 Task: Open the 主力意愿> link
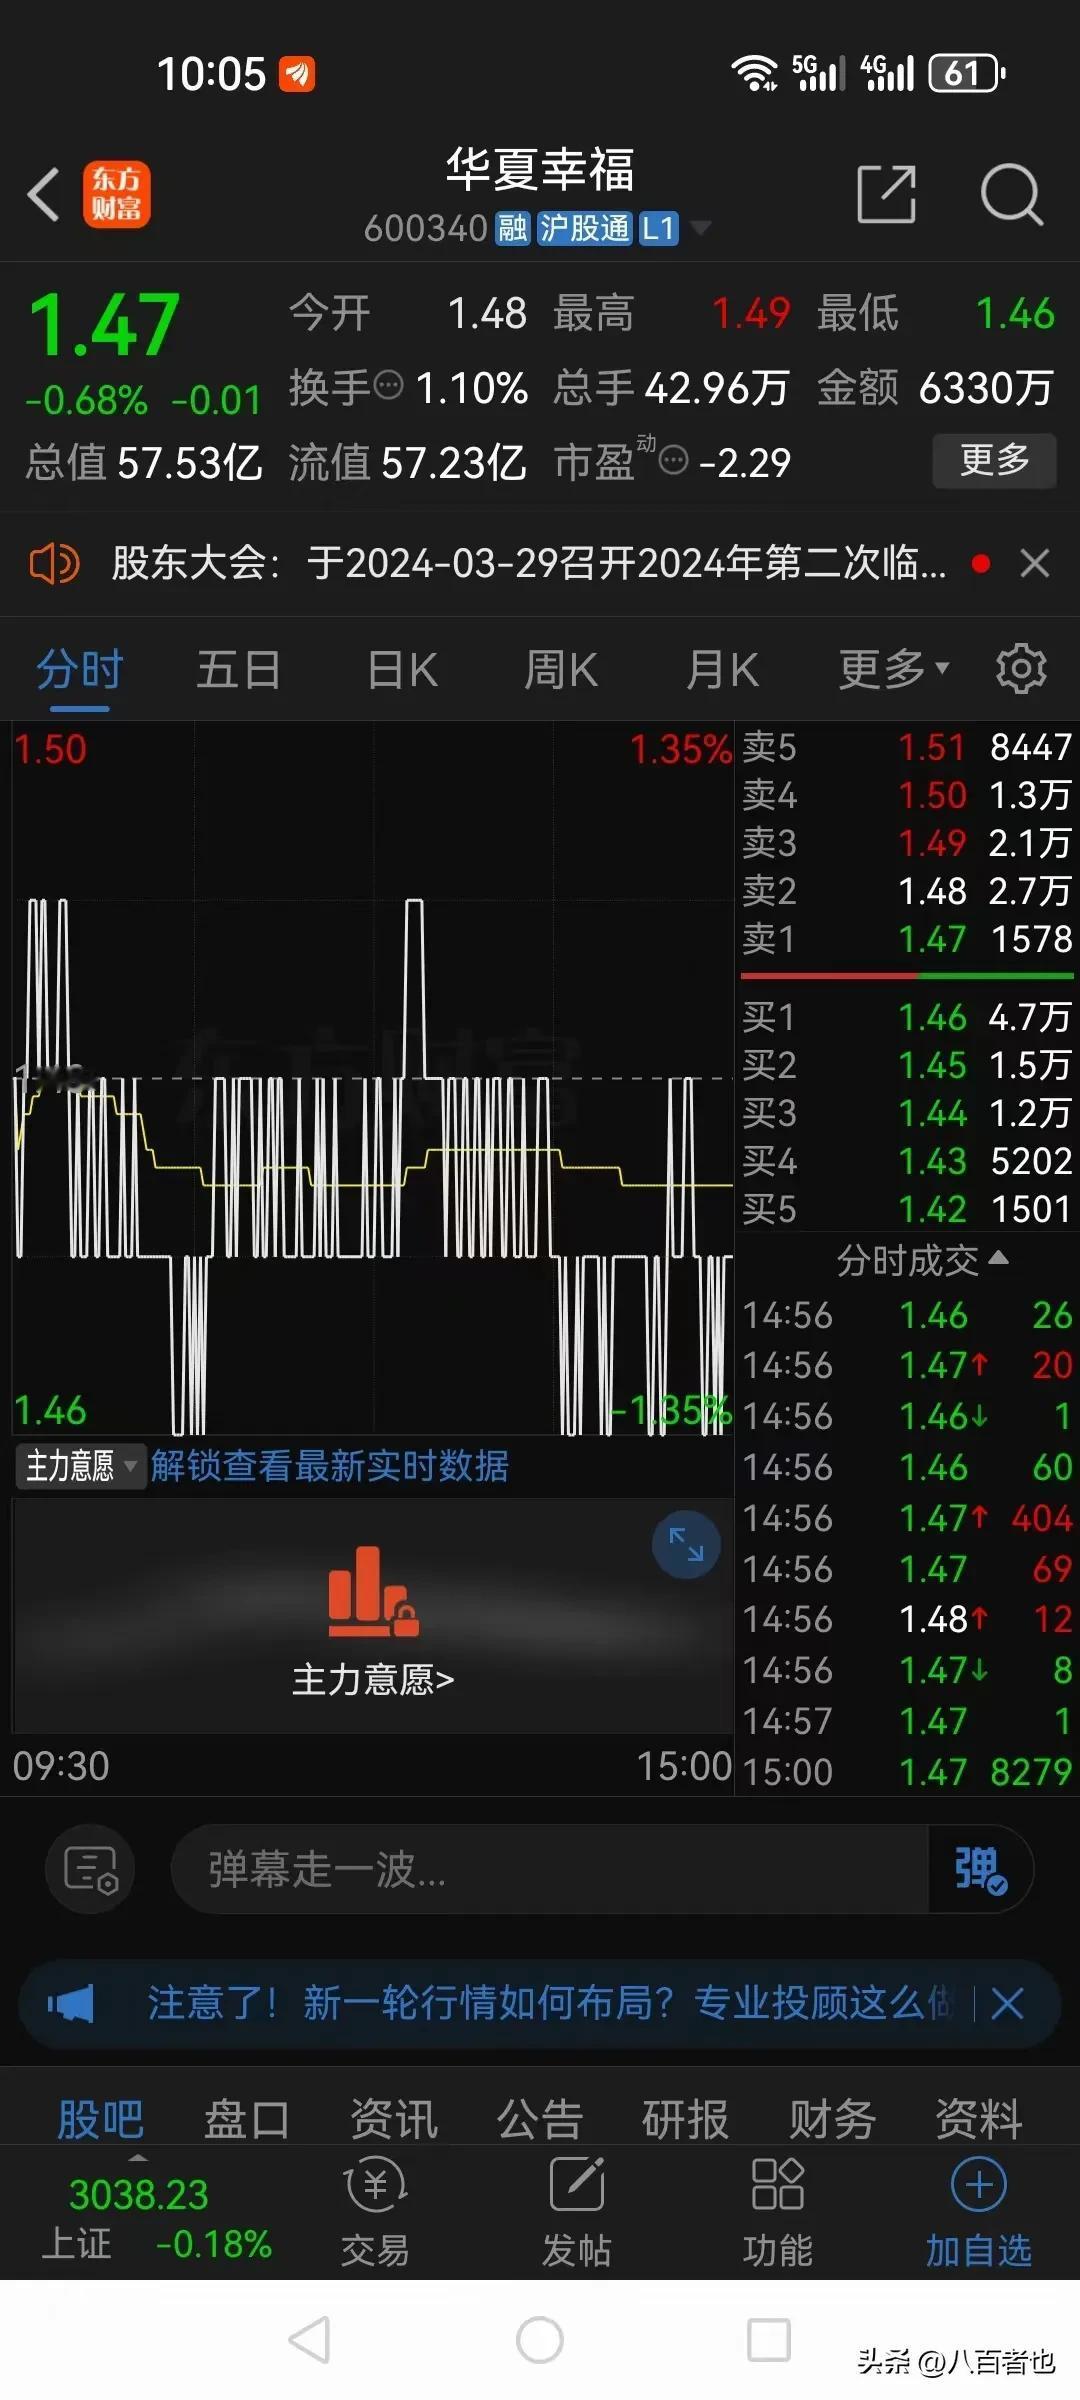[373, 1680]
